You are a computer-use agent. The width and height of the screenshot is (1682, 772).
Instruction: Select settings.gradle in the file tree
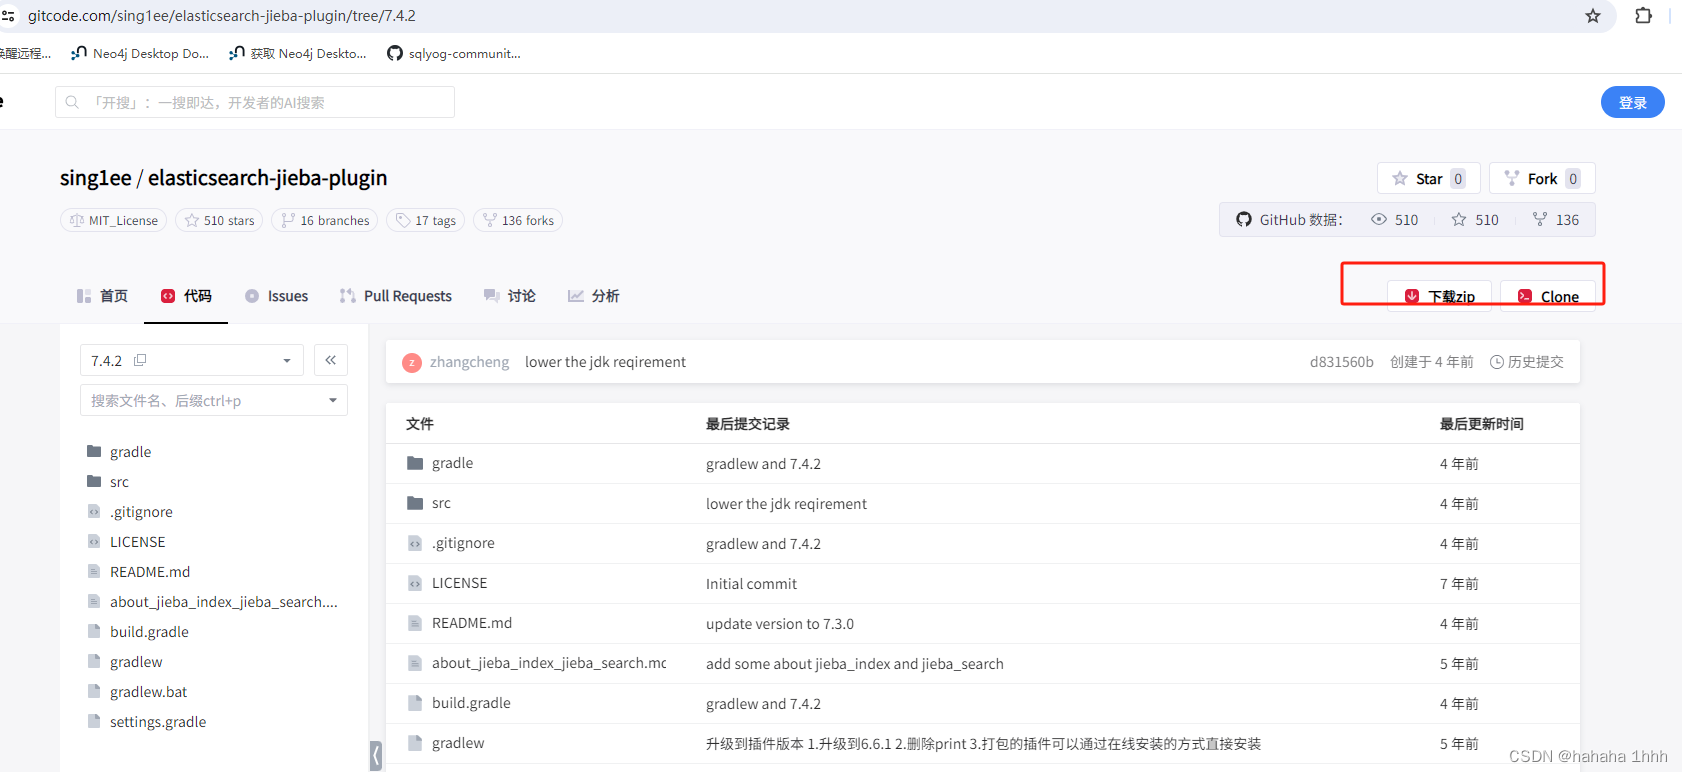(147, 722)
